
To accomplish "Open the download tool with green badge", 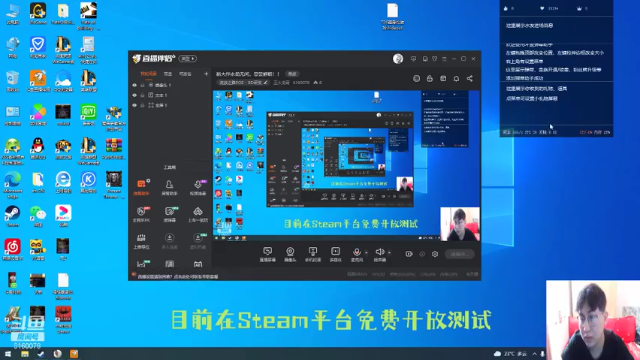I will click(198, 241).
